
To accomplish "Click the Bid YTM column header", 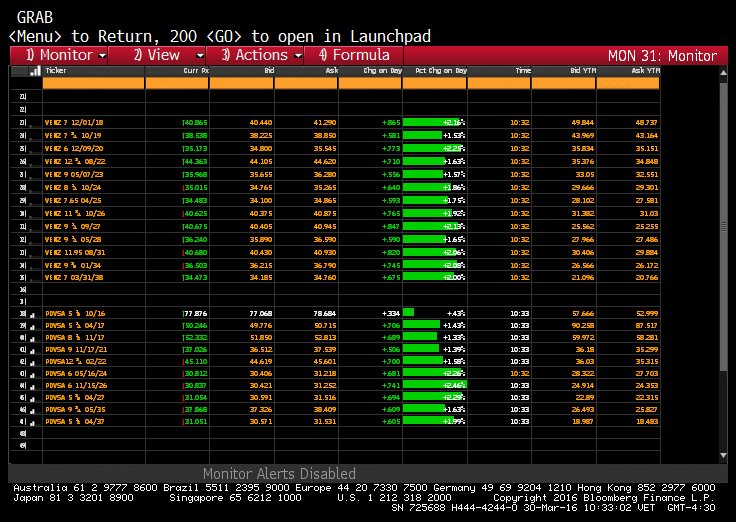I will tap(564, 71).
